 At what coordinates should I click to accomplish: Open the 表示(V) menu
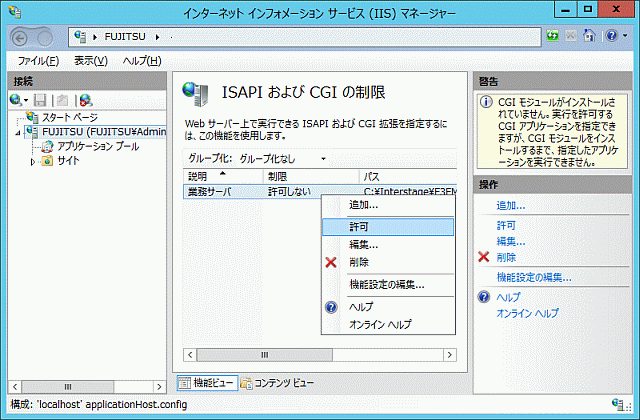click(x=91, y=61)
